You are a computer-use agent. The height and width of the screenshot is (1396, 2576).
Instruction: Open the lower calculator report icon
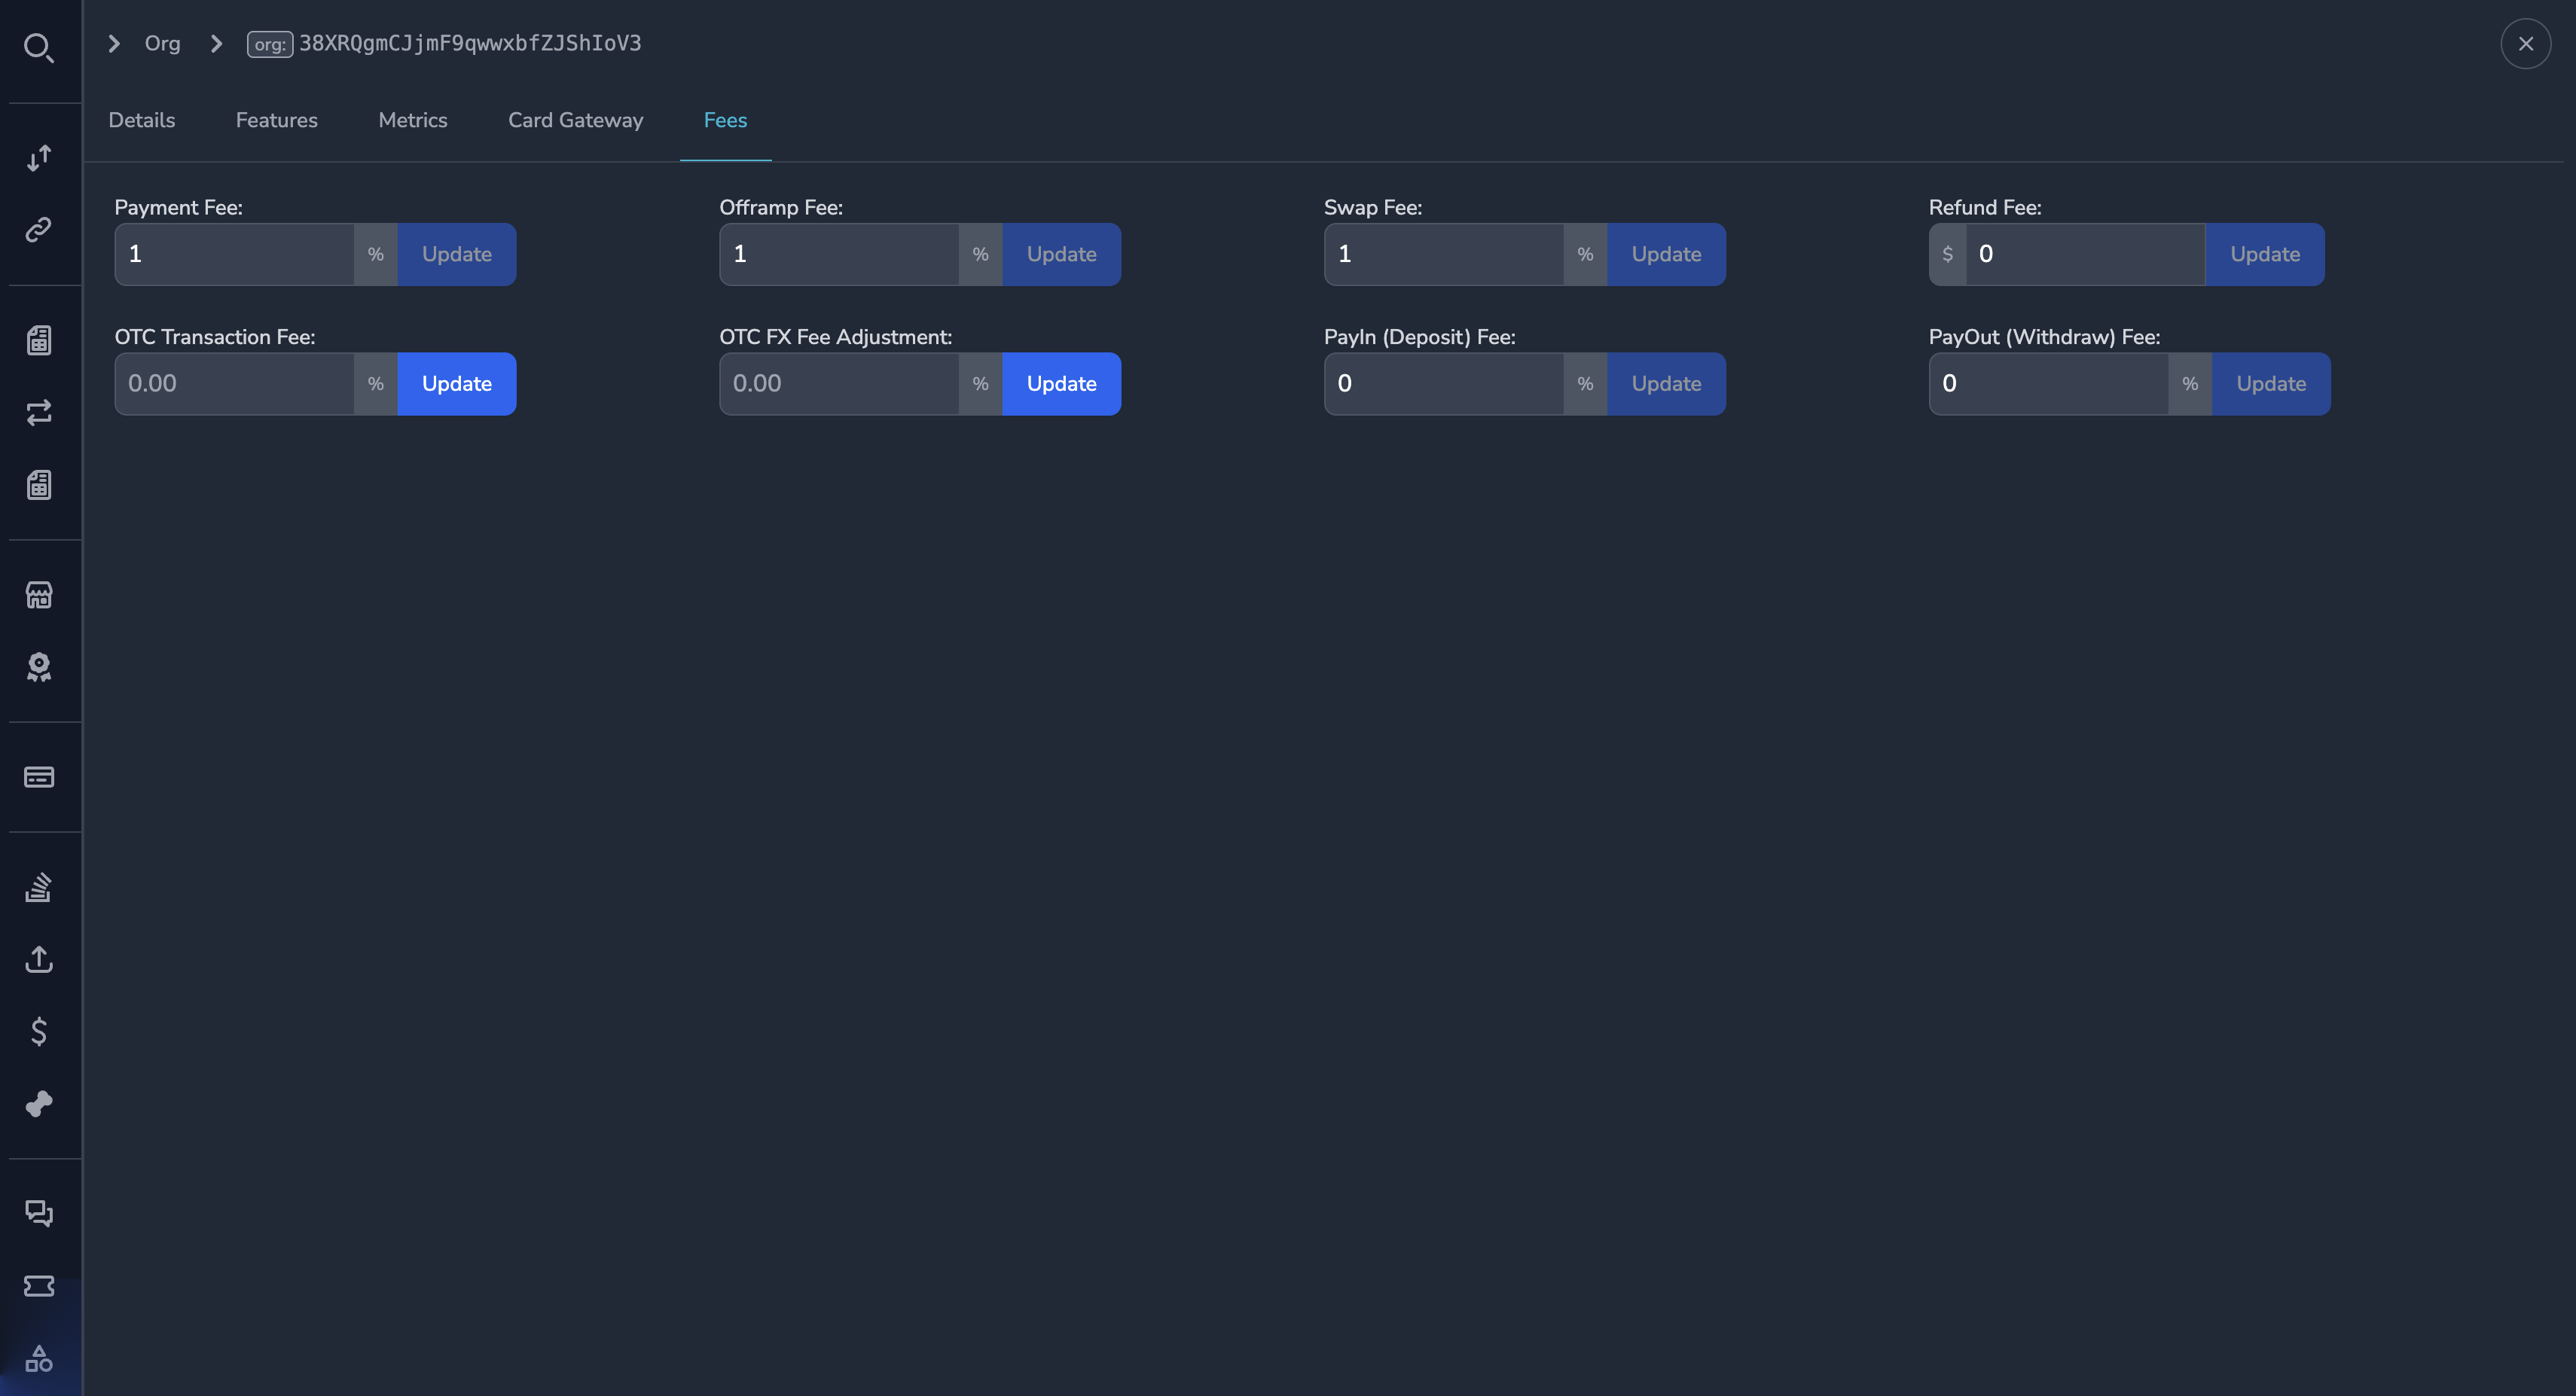tap(39, 485)
